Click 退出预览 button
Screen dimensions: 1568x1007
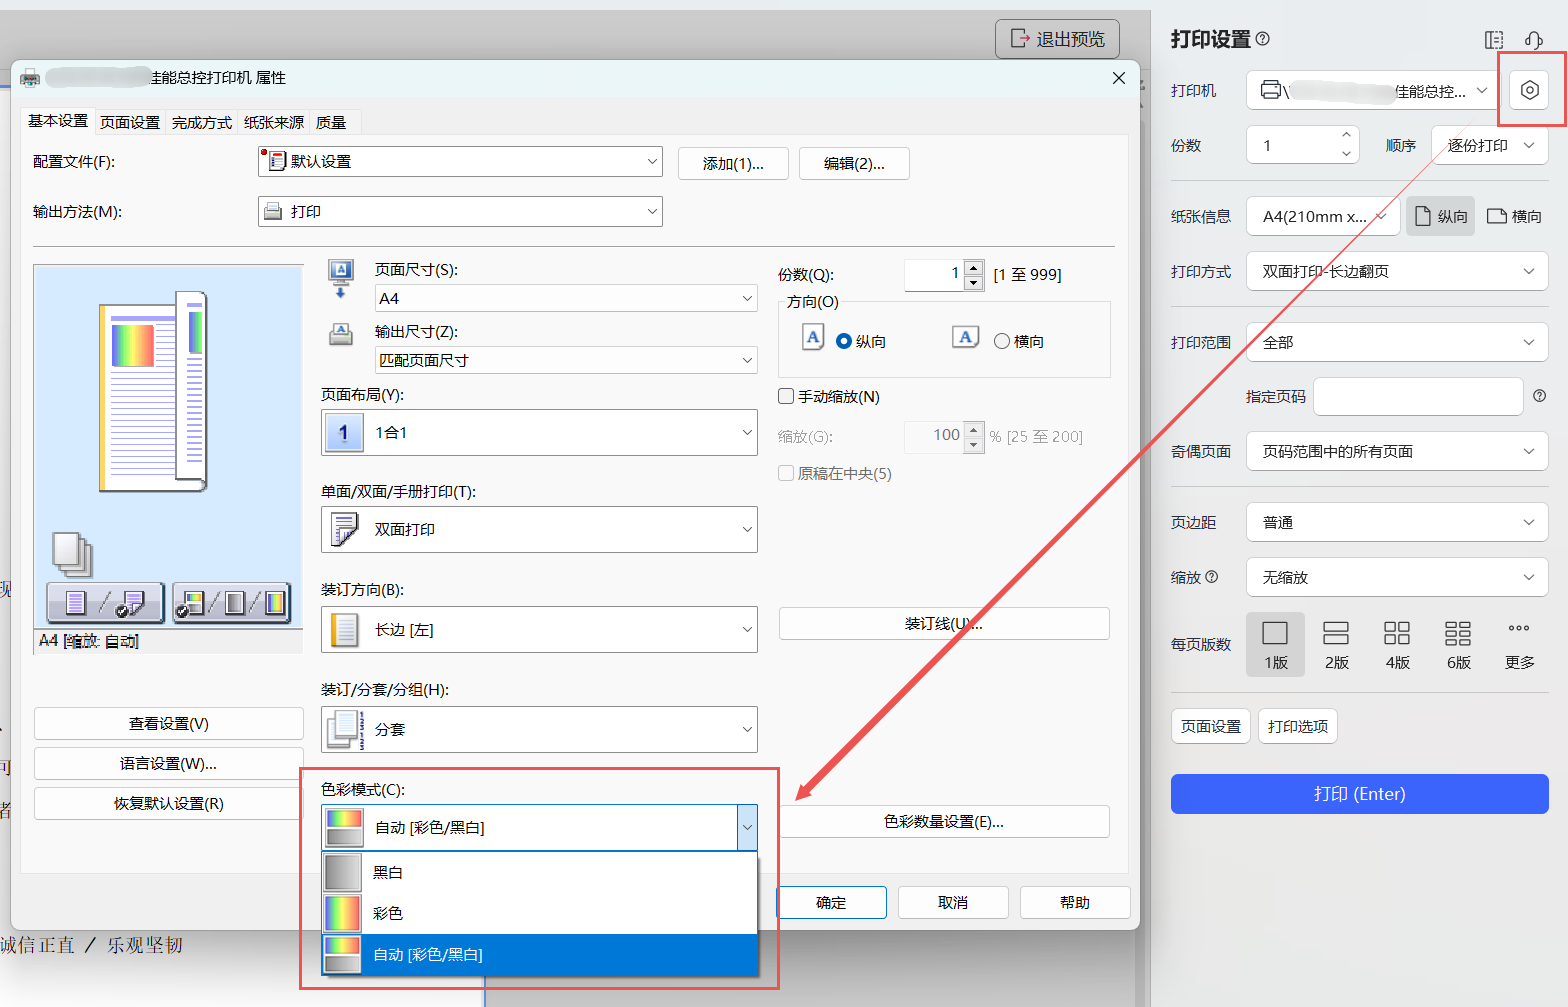[x=1057, y=38]
